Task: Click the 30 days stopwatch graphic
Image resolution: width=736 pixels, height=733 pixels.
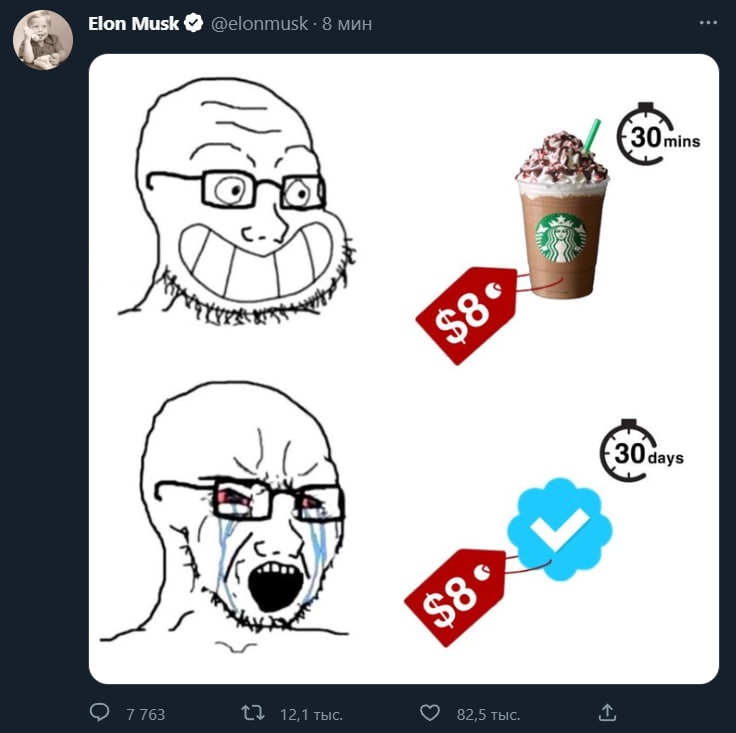Action: point(641,451)
